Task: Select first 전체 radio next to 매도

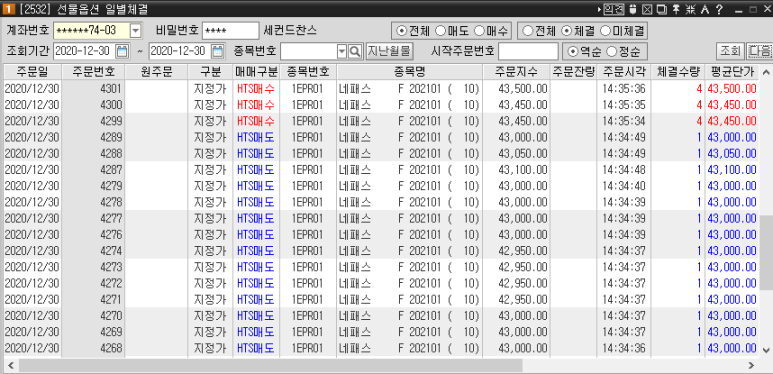Action: click(402, 31)
